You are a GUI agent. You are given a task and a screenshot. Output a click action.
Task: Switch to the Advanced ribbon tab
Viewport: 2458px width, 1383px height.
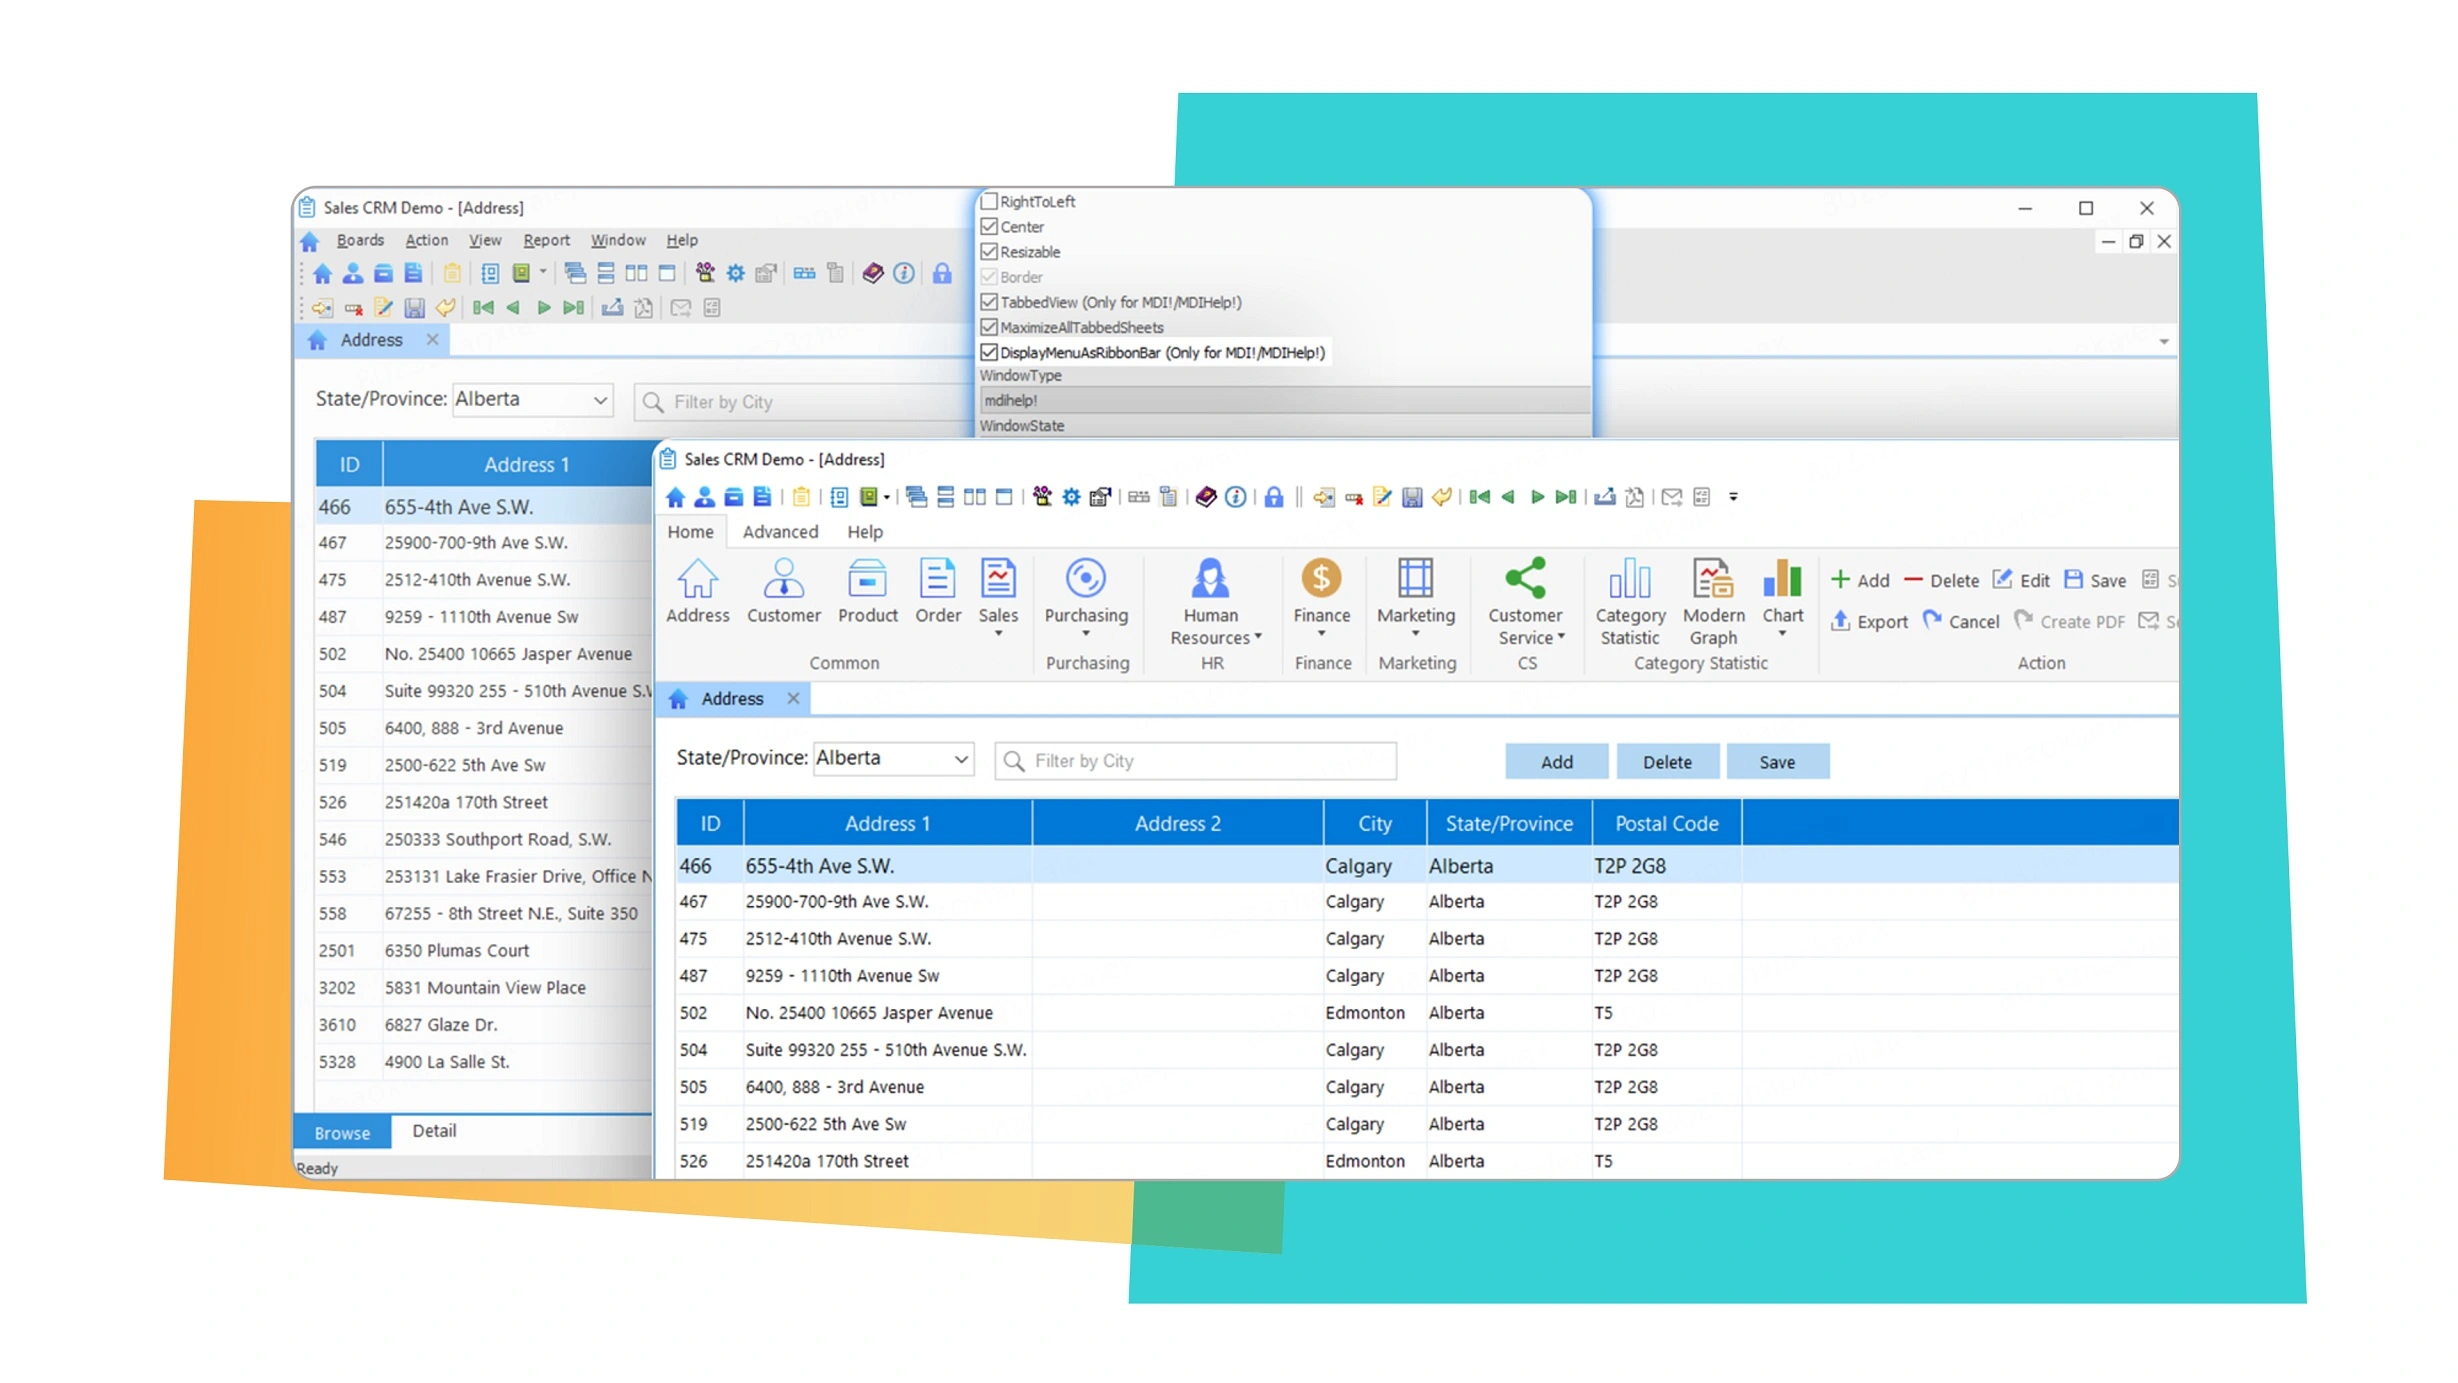(780, 532)
